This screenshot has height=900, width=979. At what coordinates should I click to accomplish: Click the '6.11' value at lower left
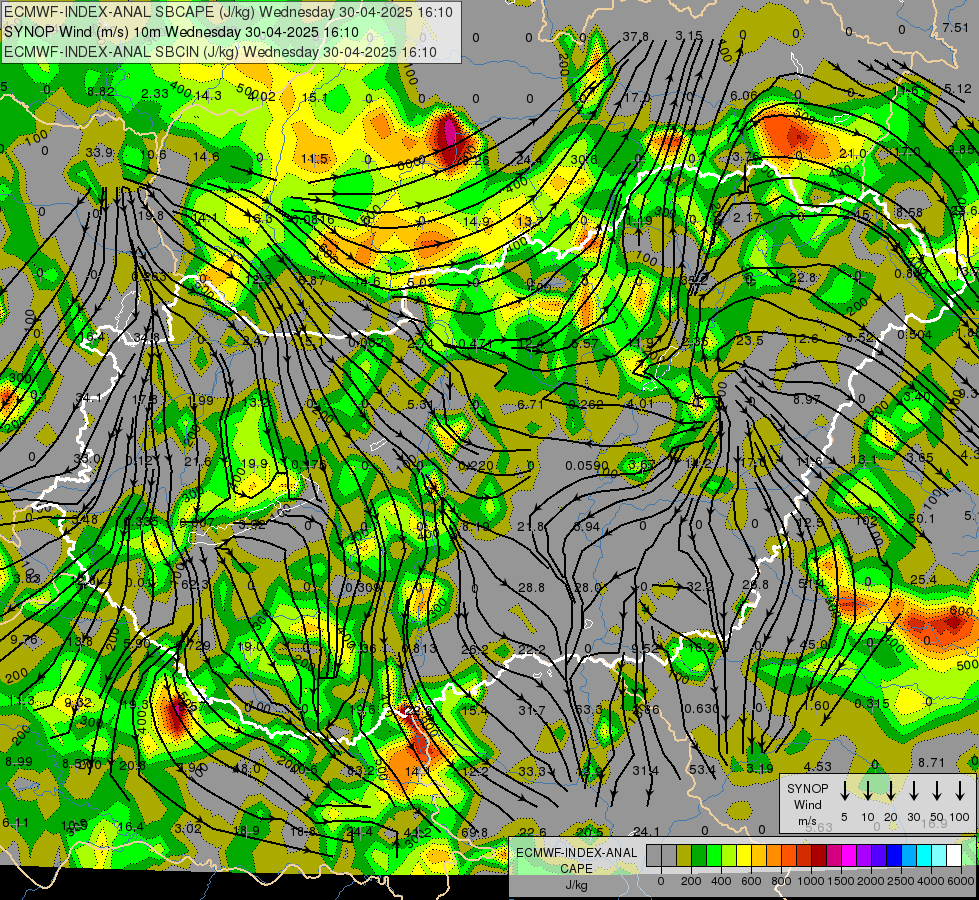16,823
